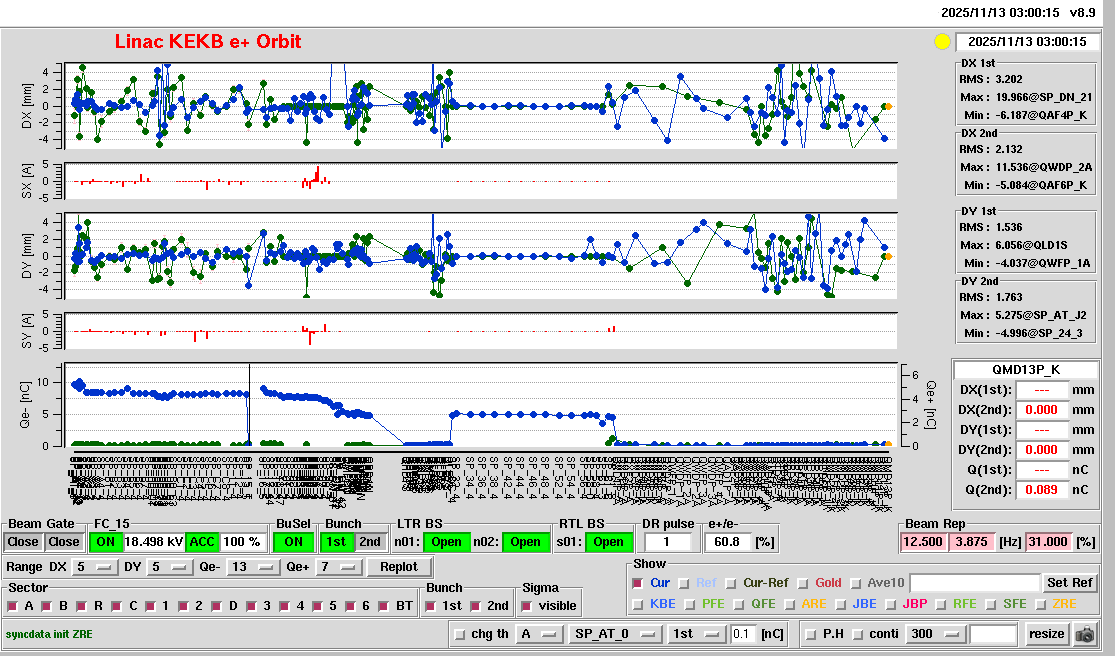1115x656 pixels.
Task: Click the FC_15 ON button
Action: [x=104, y=542]
